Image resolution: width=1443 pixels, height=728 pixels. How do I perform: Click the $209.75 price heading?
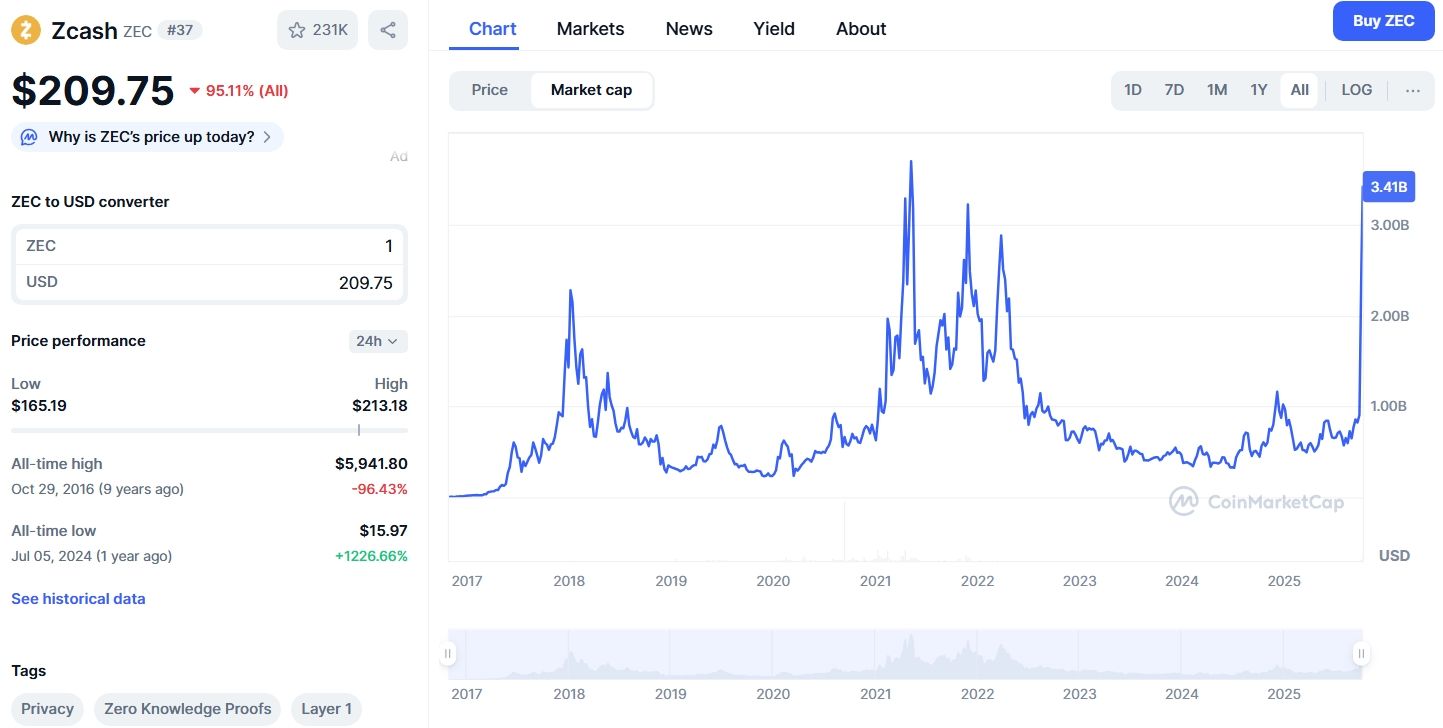click(x=93, y=91)
